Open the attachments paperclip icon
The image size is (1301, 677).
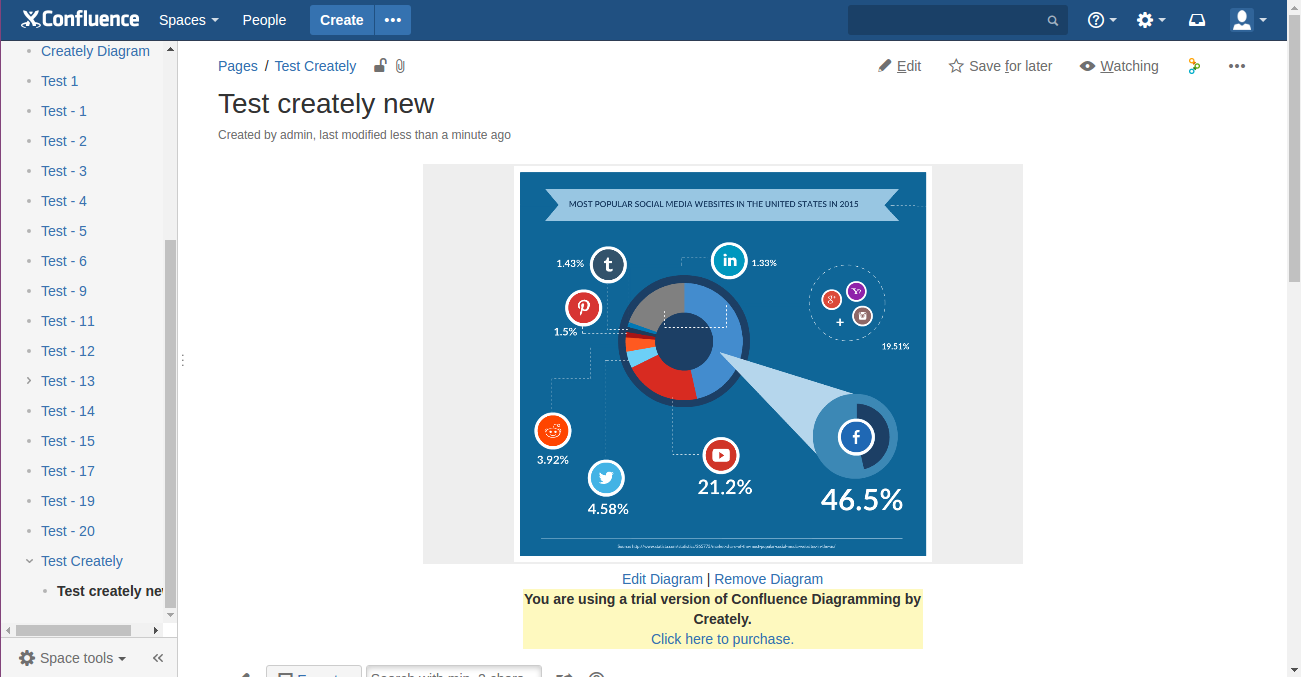[x=400, y=66]
